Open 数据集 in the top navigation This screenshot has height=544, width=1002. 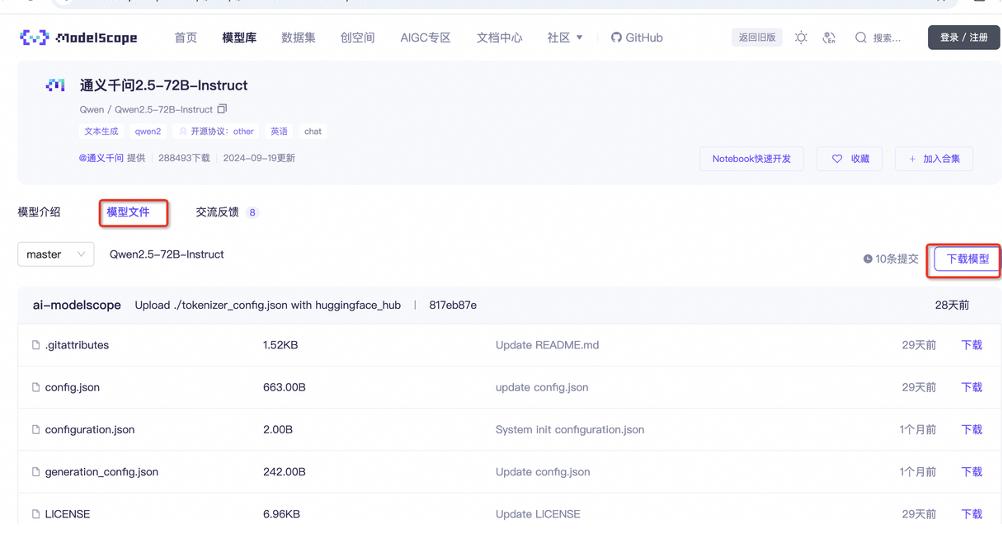298,38
